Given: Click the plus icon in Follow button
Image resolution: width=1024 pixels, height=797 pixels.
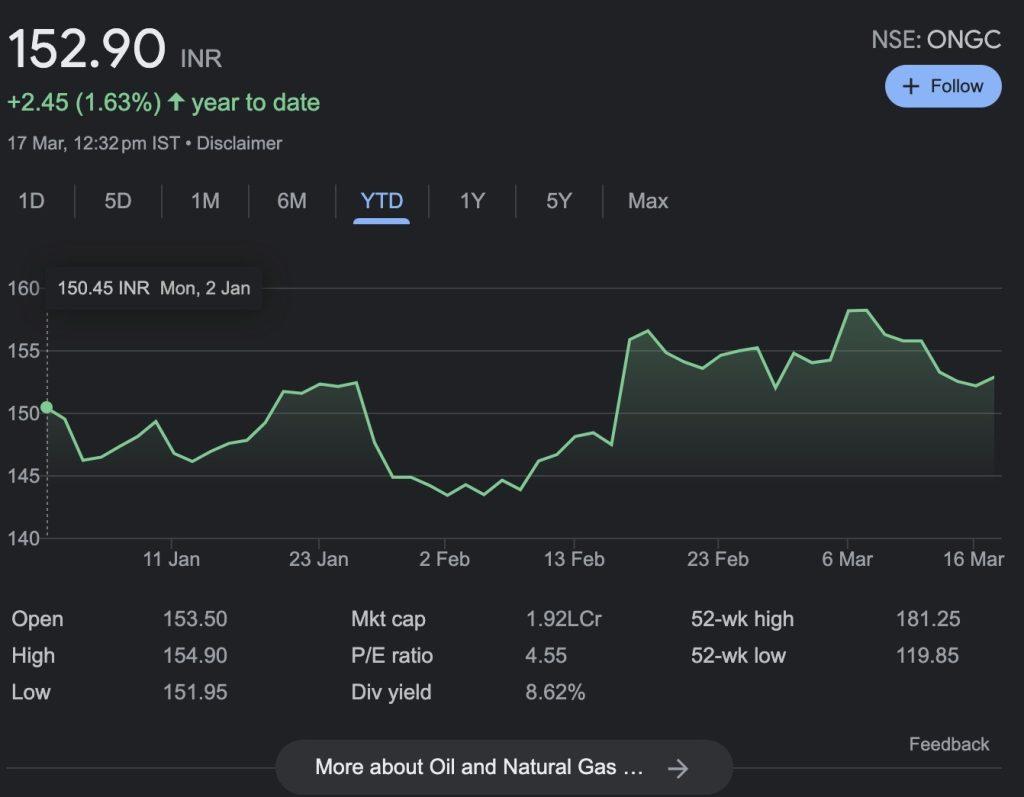Looking at the screenshot, I should [x=910, y=86].
